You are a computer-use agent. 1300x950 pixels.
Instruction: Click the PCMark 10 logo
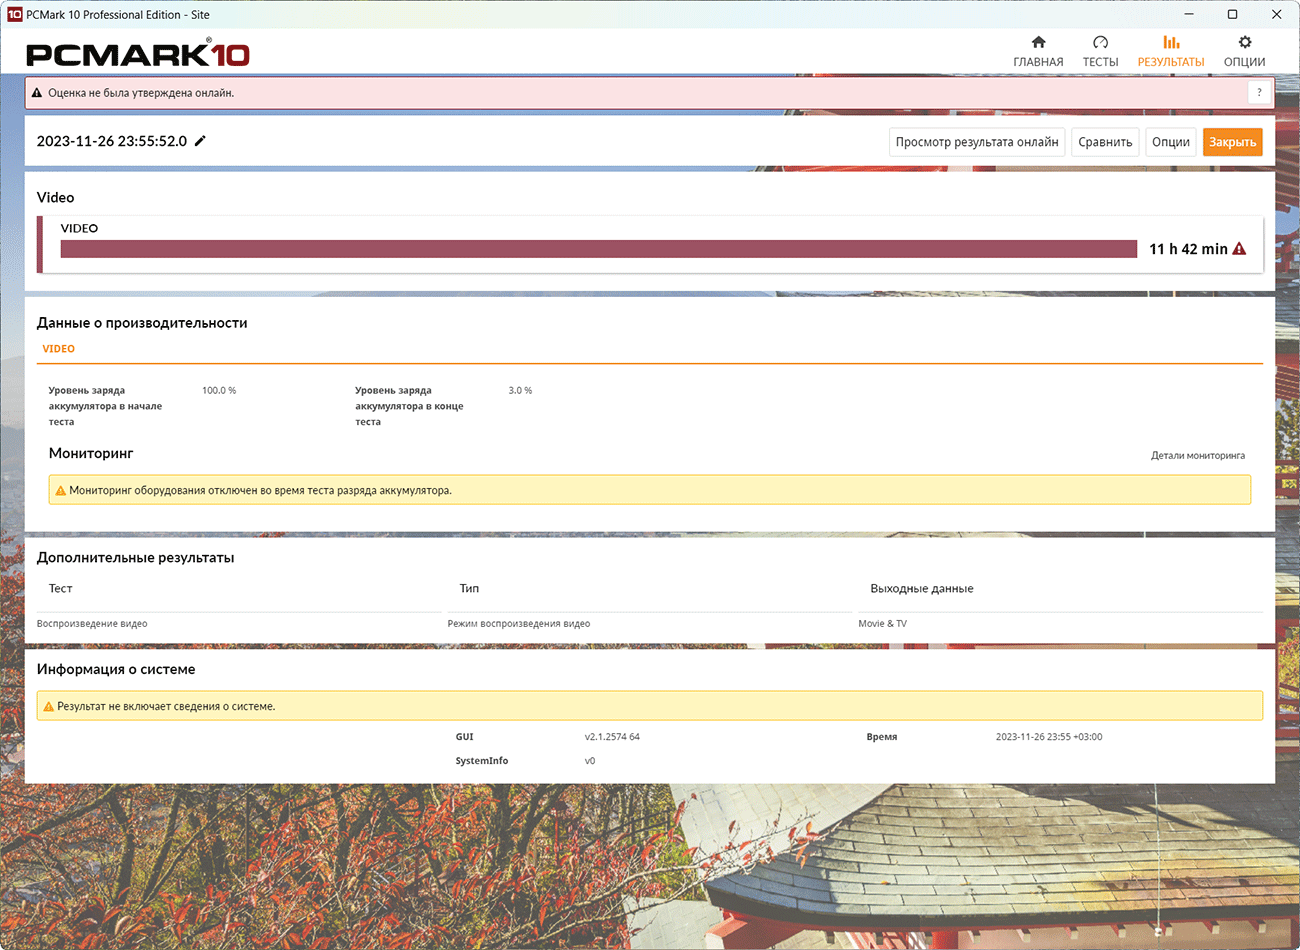138,54
